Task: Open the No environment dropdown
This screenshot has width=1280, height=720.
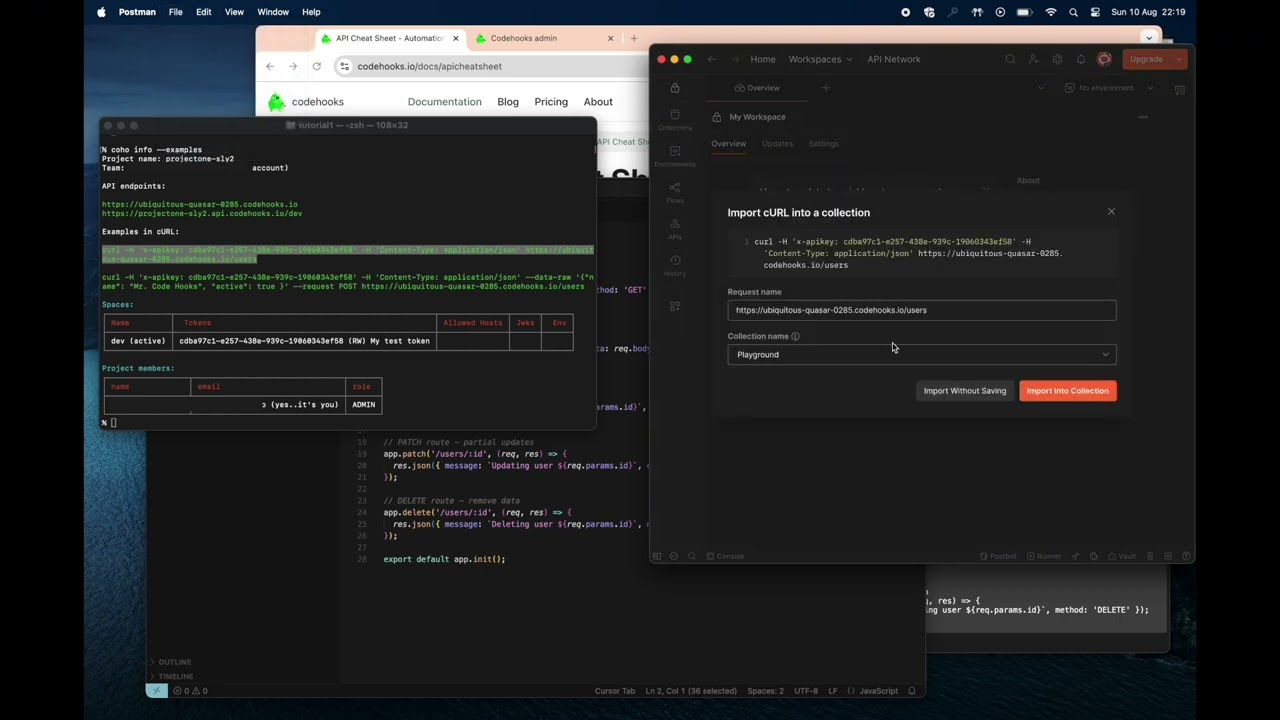Action: (x=1108, y=88)
